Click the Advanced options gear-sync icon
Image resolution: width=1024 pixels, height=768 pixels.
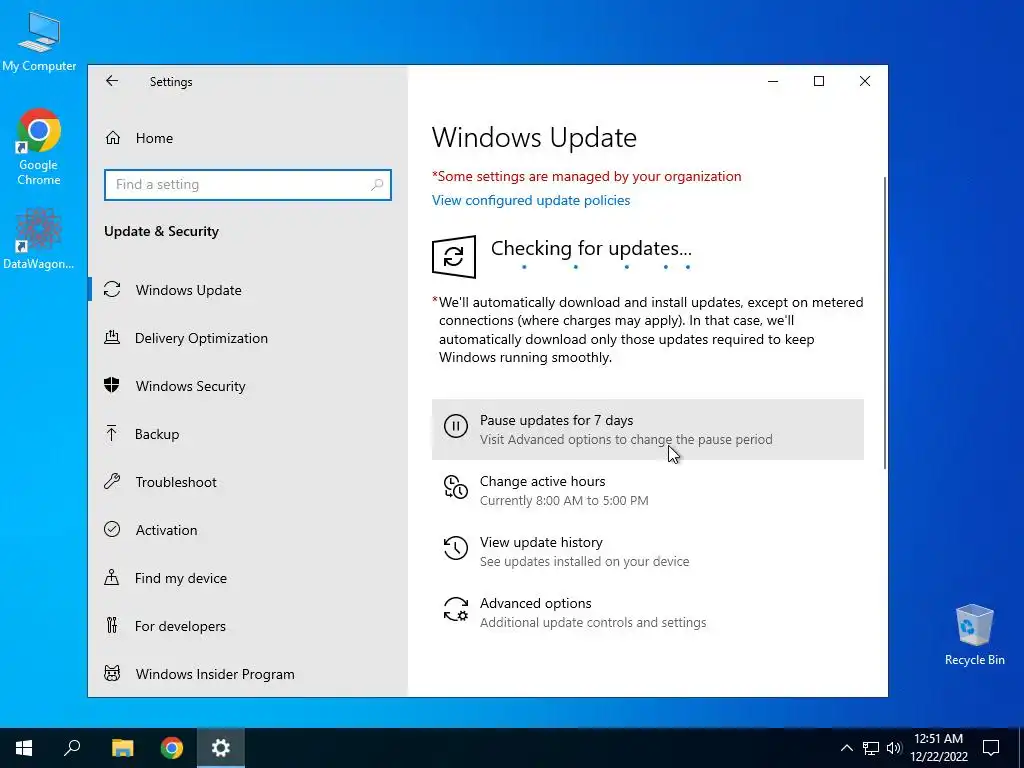coord(456,609)
